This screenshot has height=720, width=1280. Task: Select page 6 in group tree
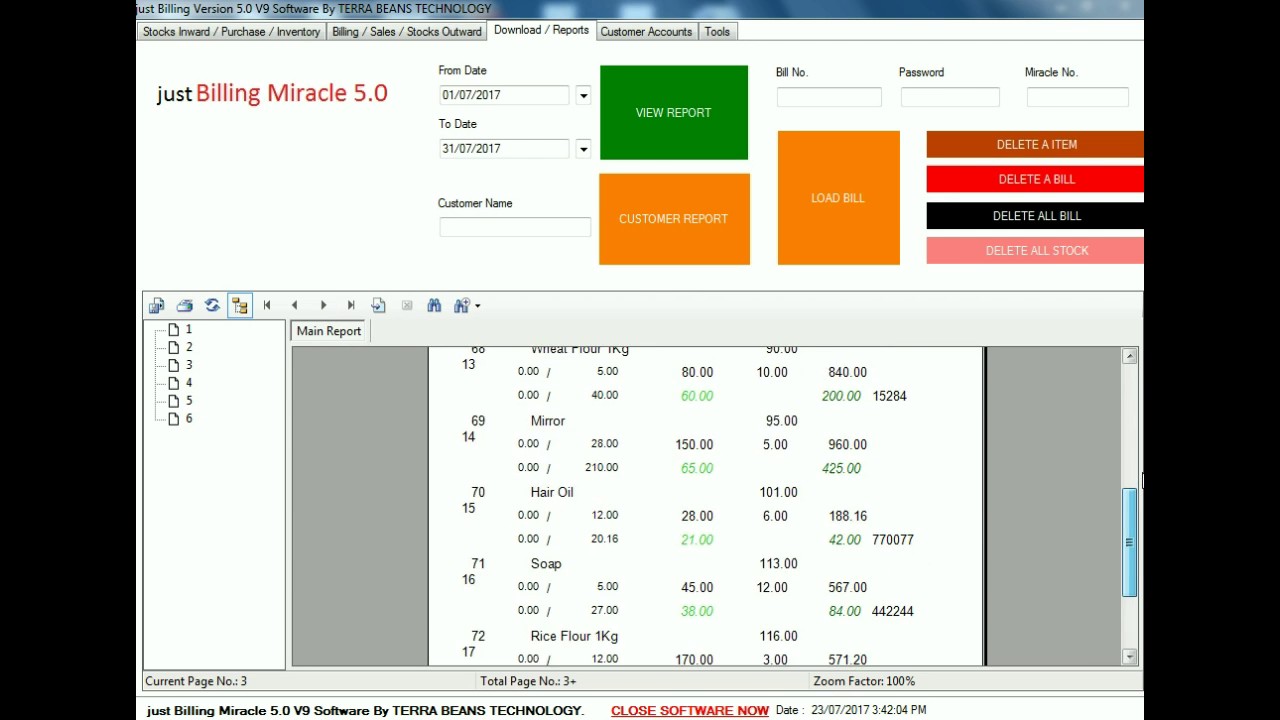pos(181,419)
